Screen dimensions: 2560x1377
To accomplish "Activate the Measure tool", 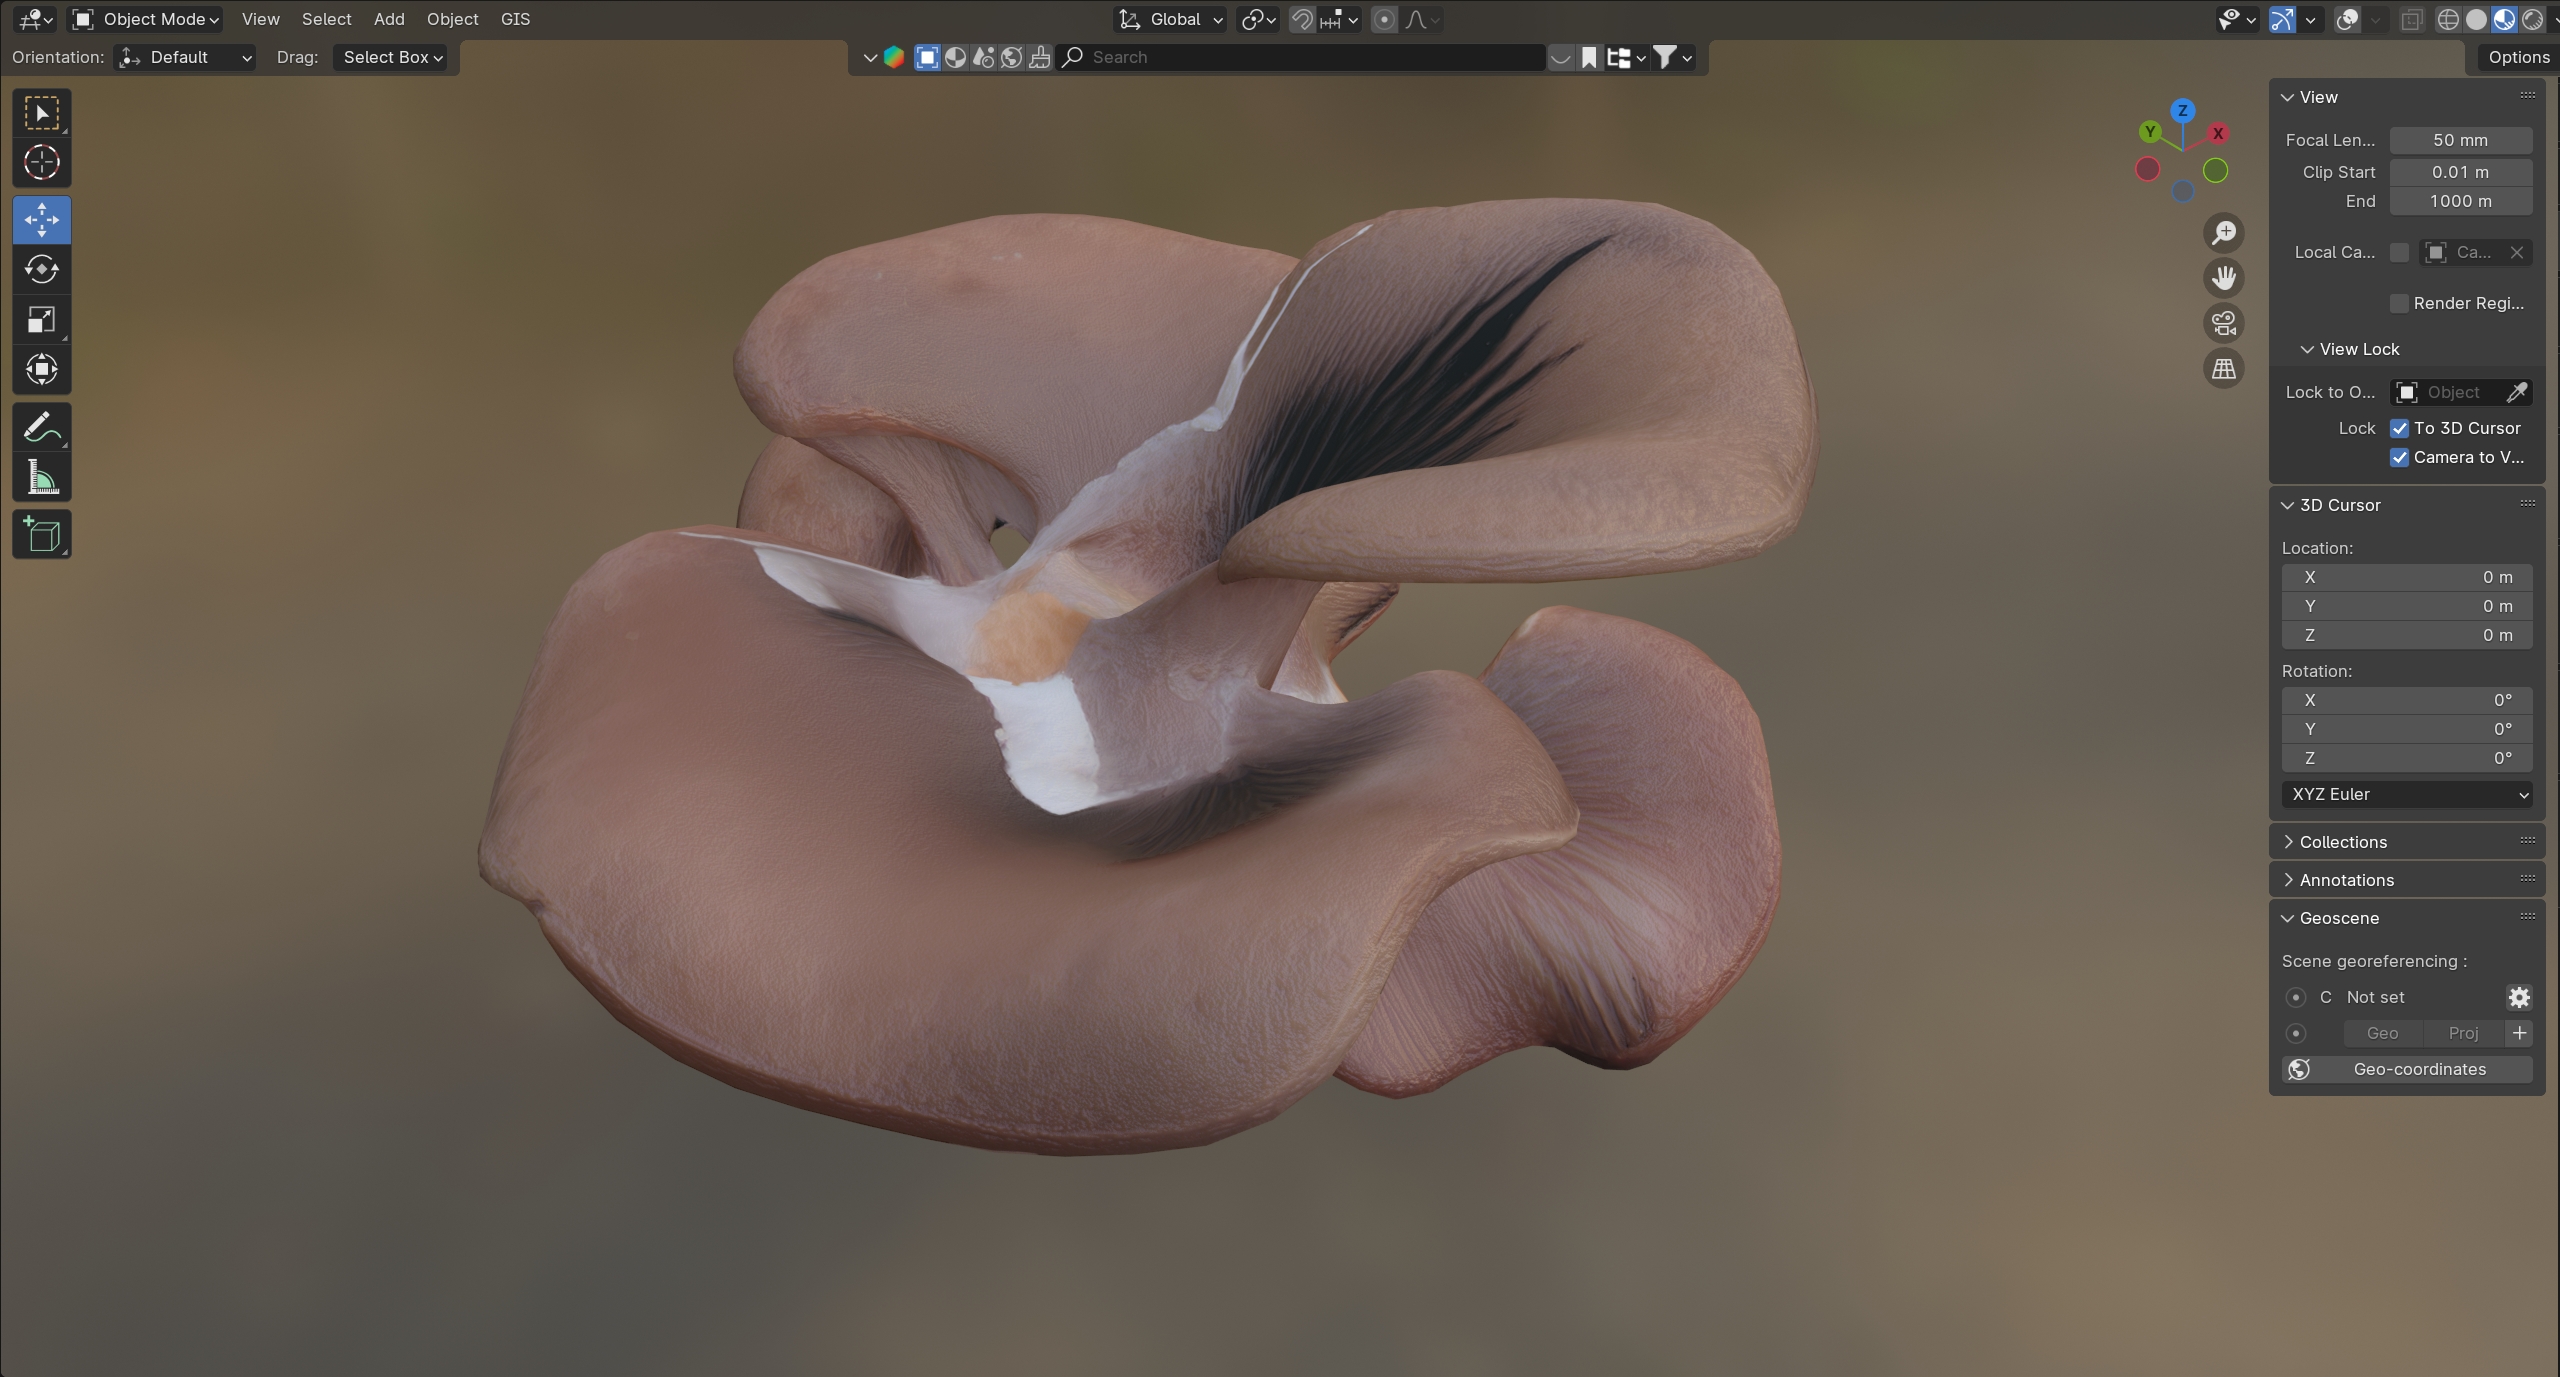I will 41,478.
